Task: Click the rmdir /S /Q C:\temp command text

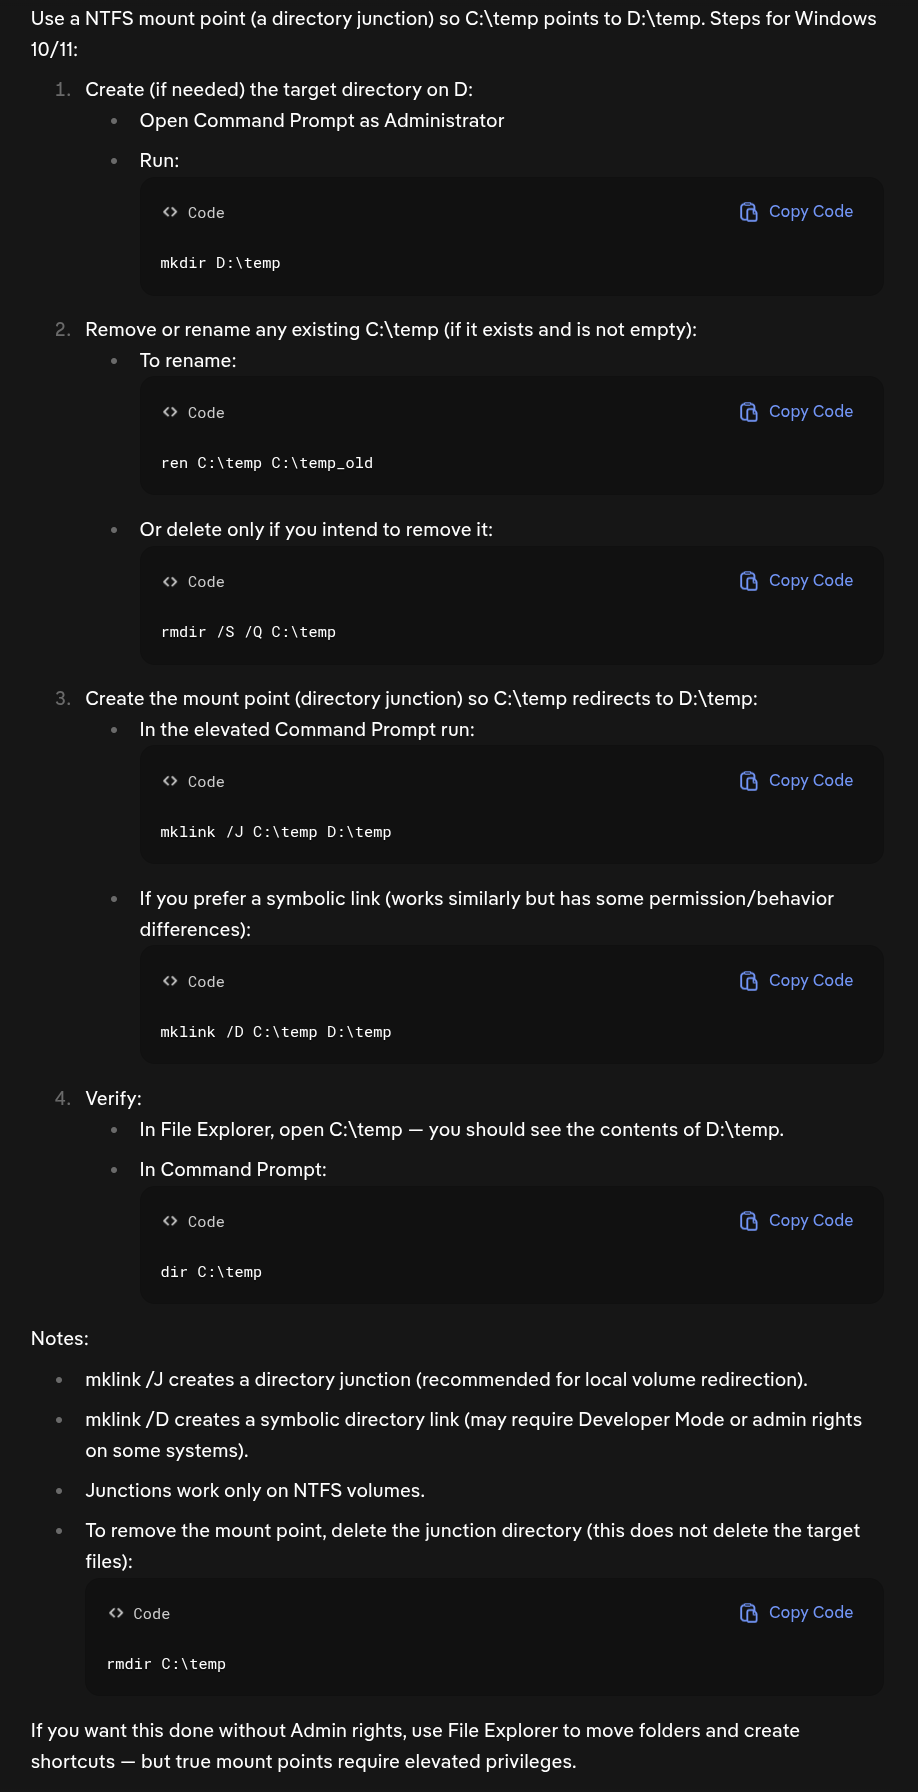Action: point(248,632)
